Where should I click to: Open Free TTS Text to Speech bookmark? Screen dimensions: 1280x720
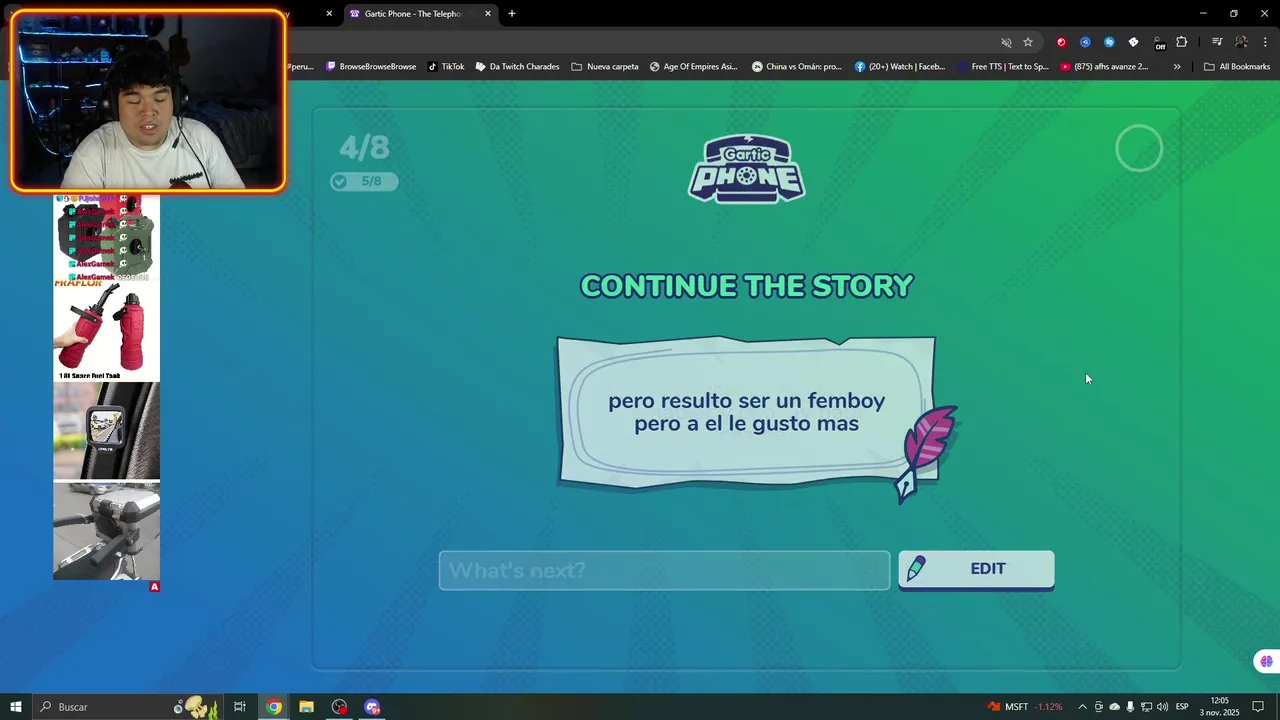(x=1002, y=67)
